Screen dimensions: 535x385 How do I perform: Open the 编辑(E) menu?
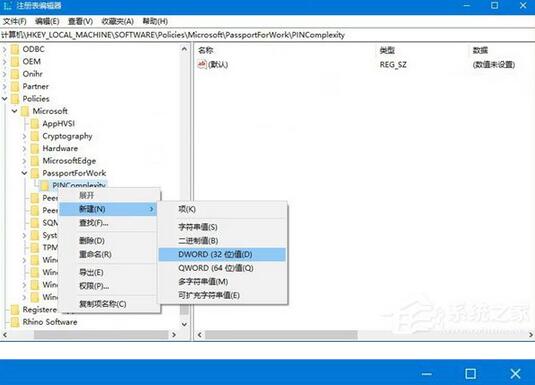pos(47,22)
